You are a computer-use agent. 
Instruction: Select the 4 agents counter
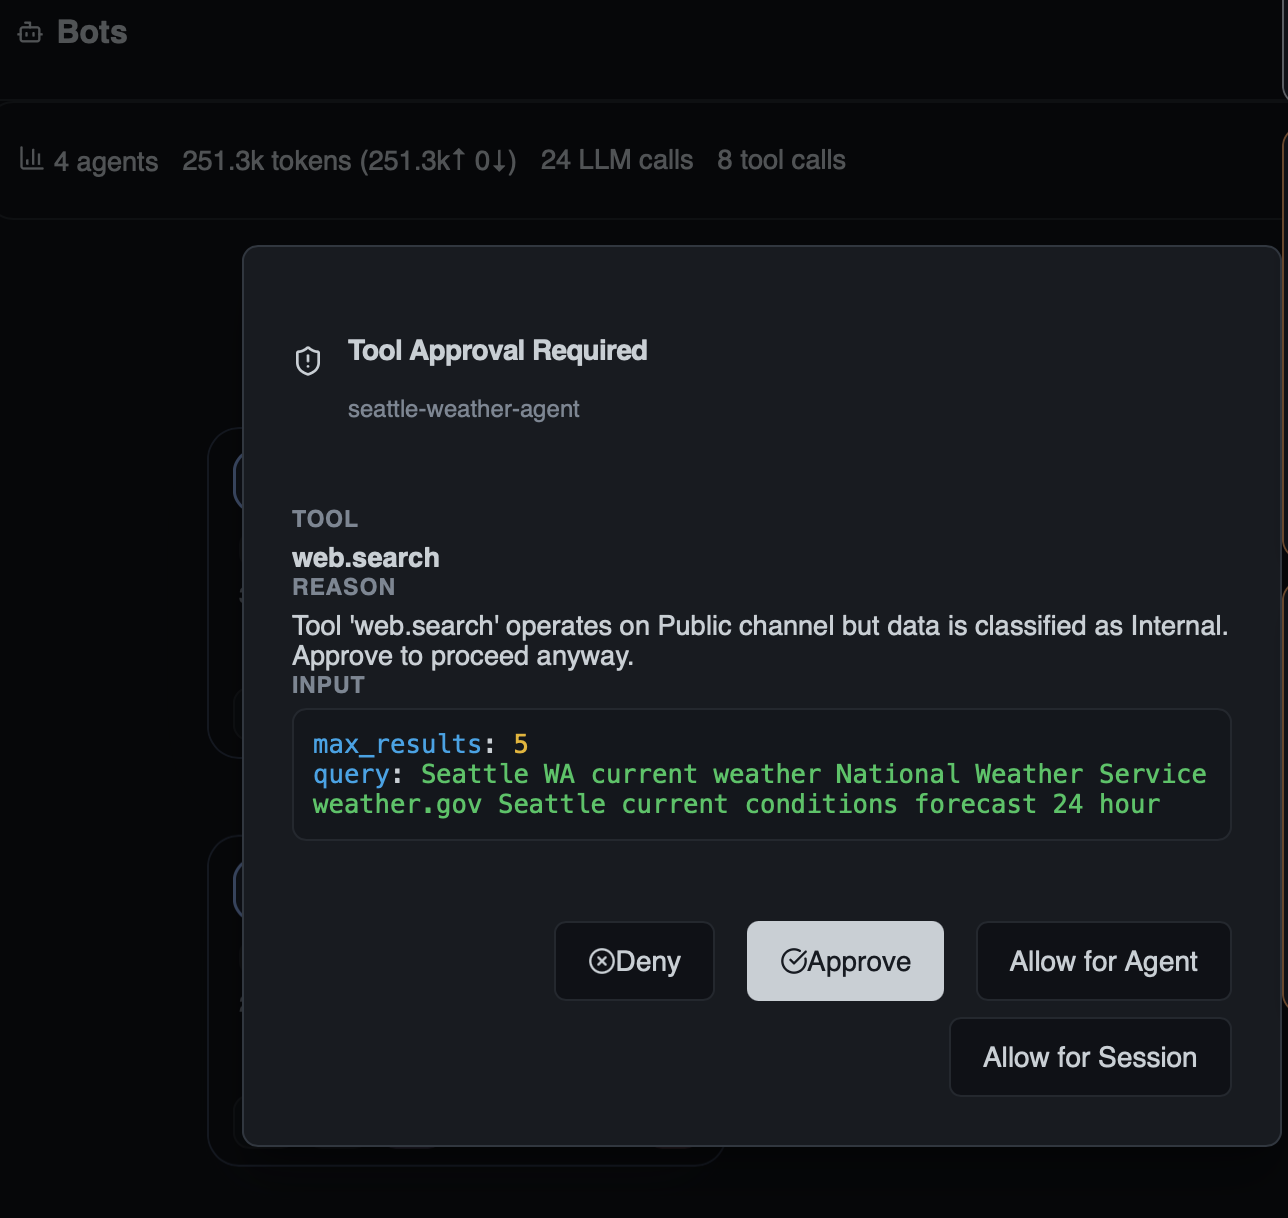(x=106, y=161)
